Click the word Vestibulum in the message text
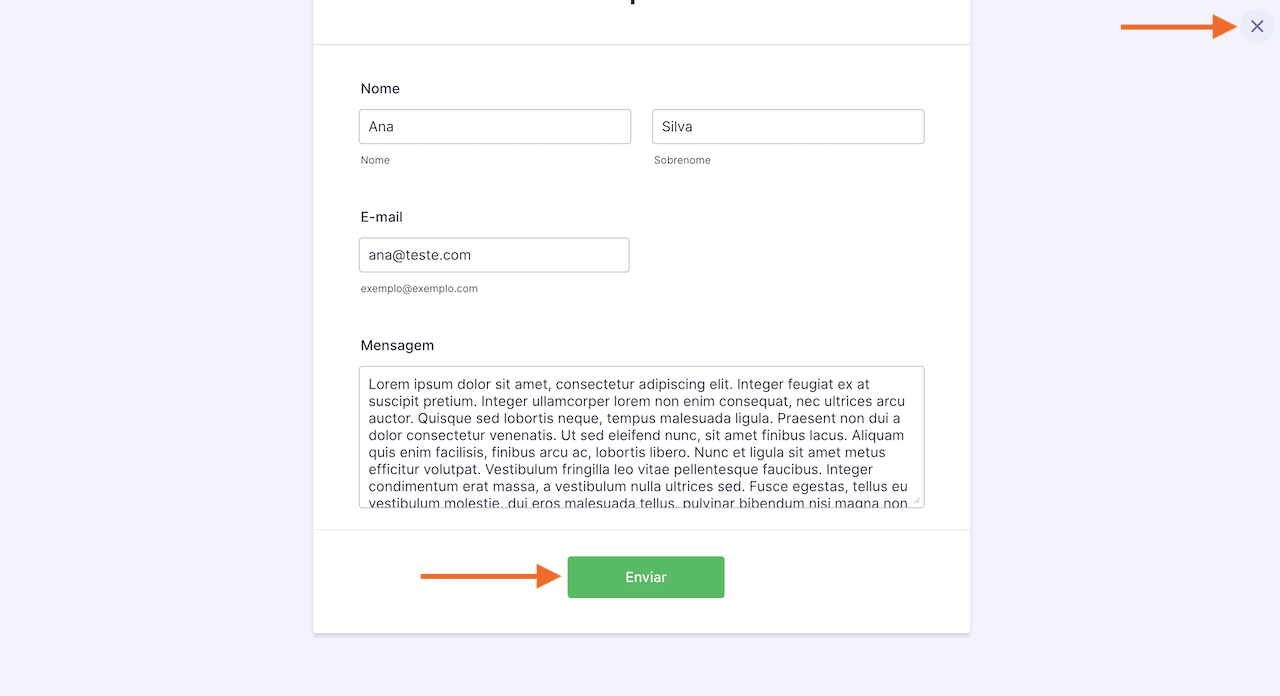1280x696 pixels. [523, 469]
